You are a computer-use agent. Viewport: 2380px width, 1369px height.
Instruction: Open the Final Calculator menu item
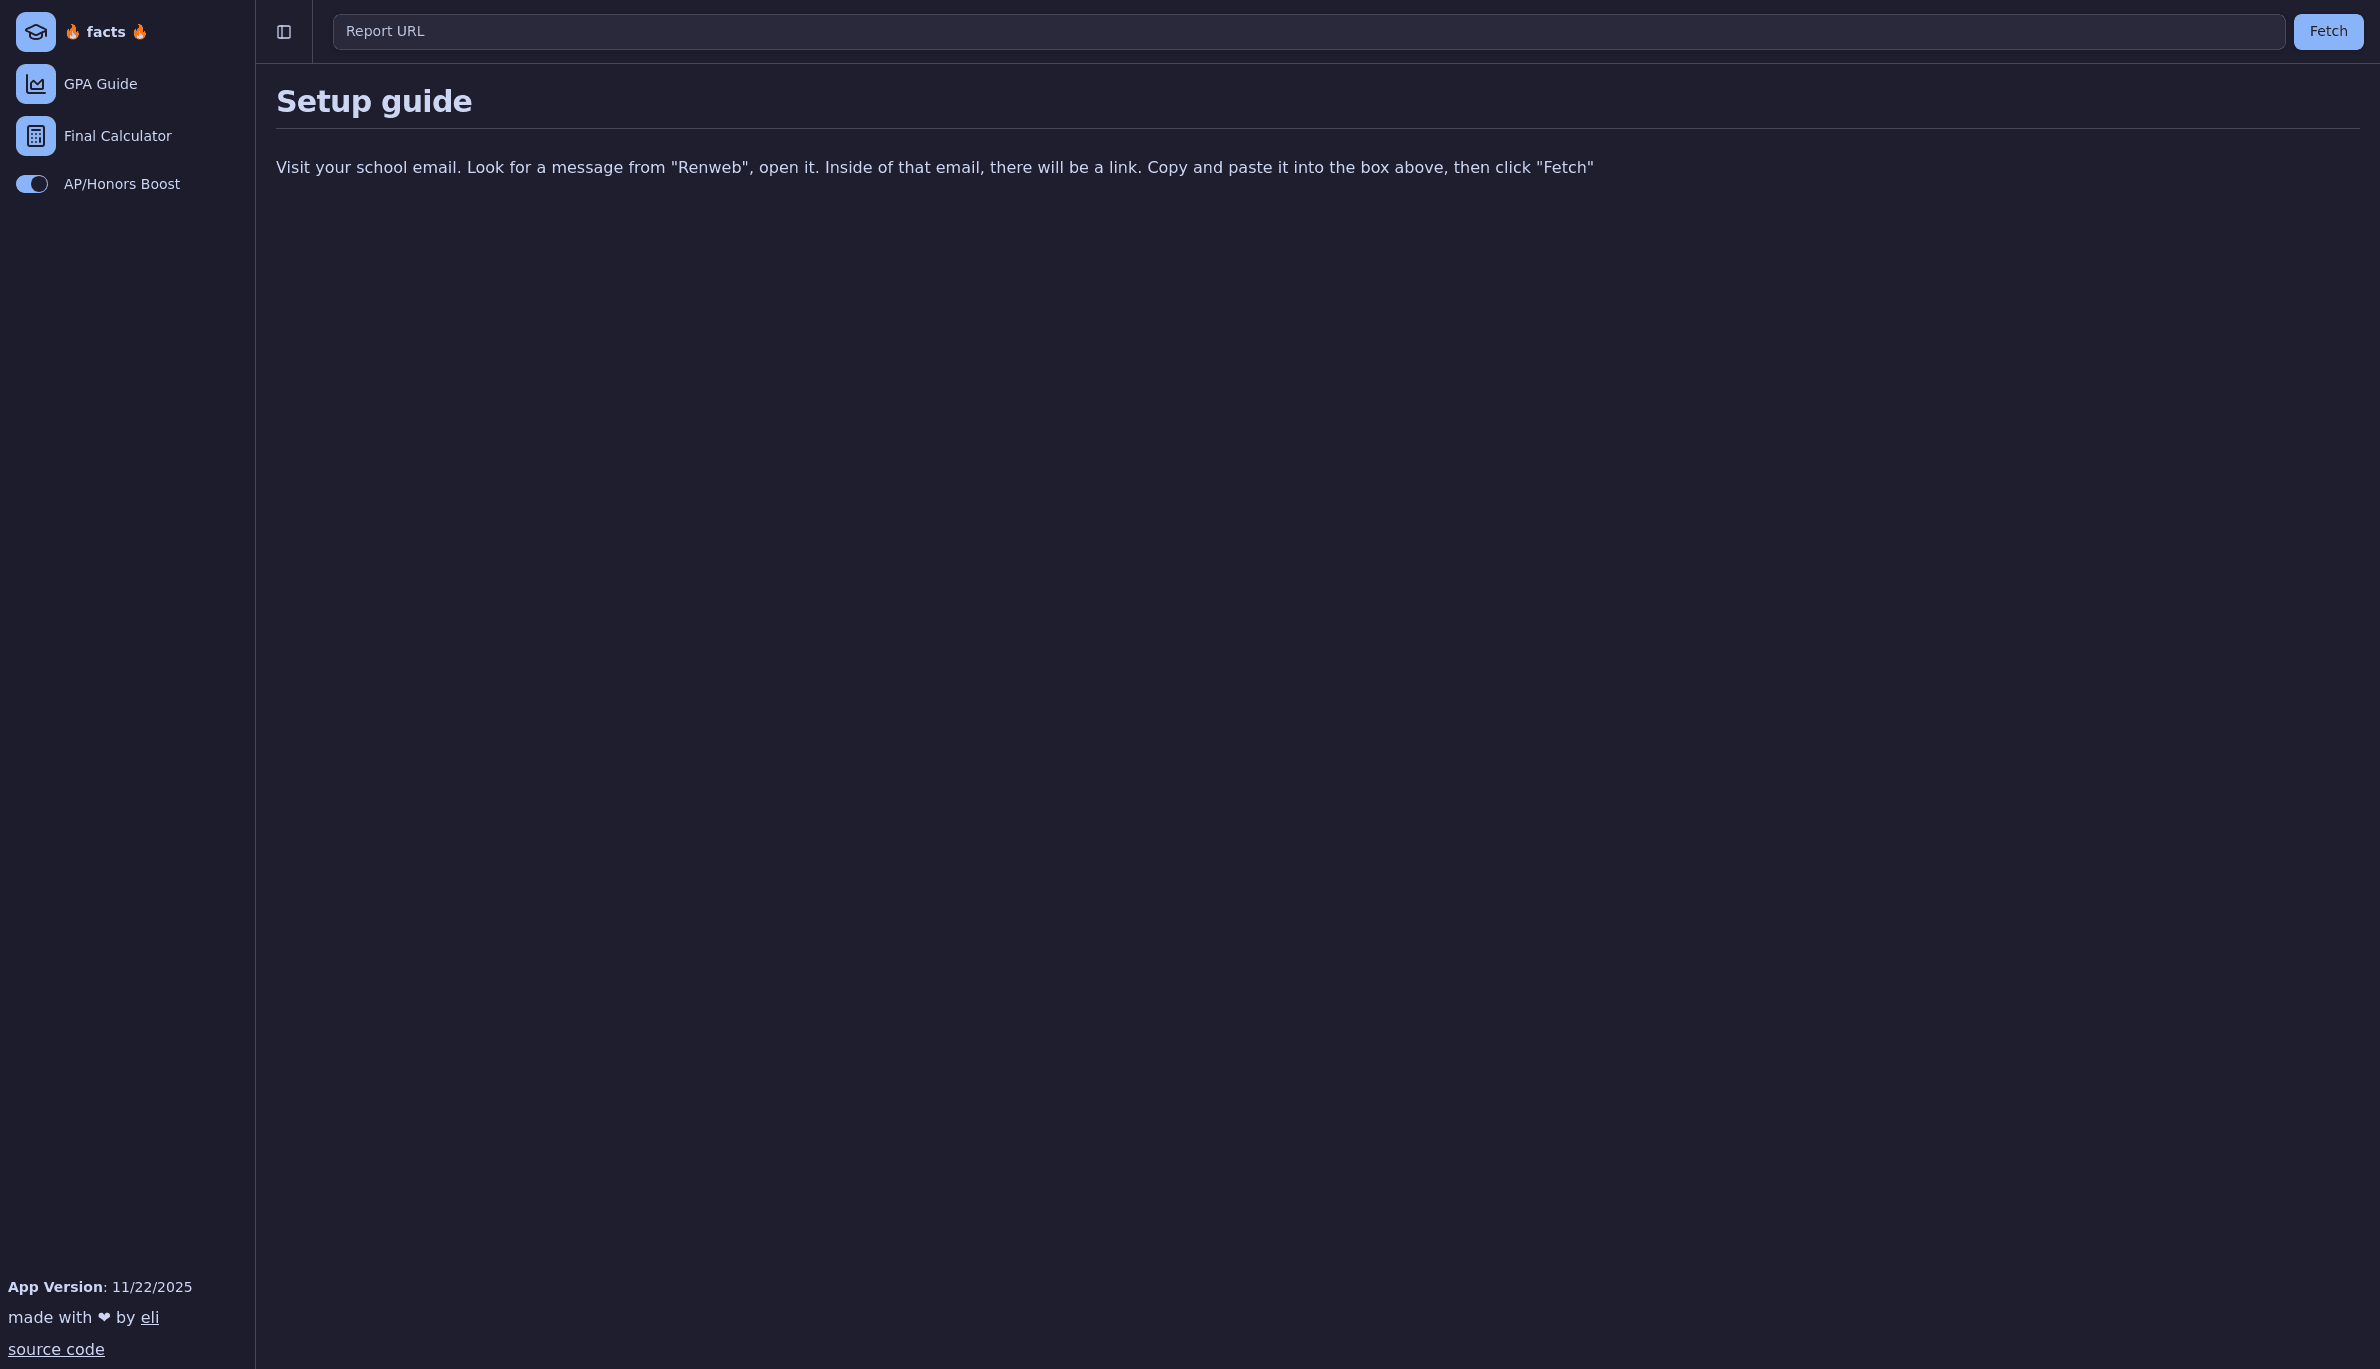click(117, 136)
